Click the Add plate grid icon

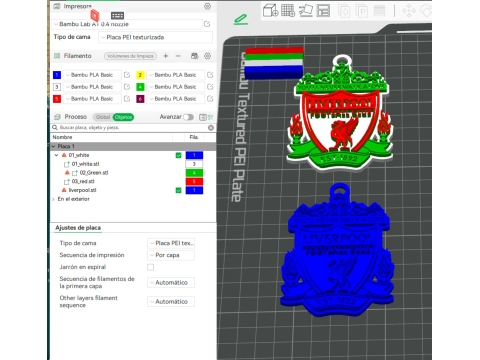tap(288, 11)
